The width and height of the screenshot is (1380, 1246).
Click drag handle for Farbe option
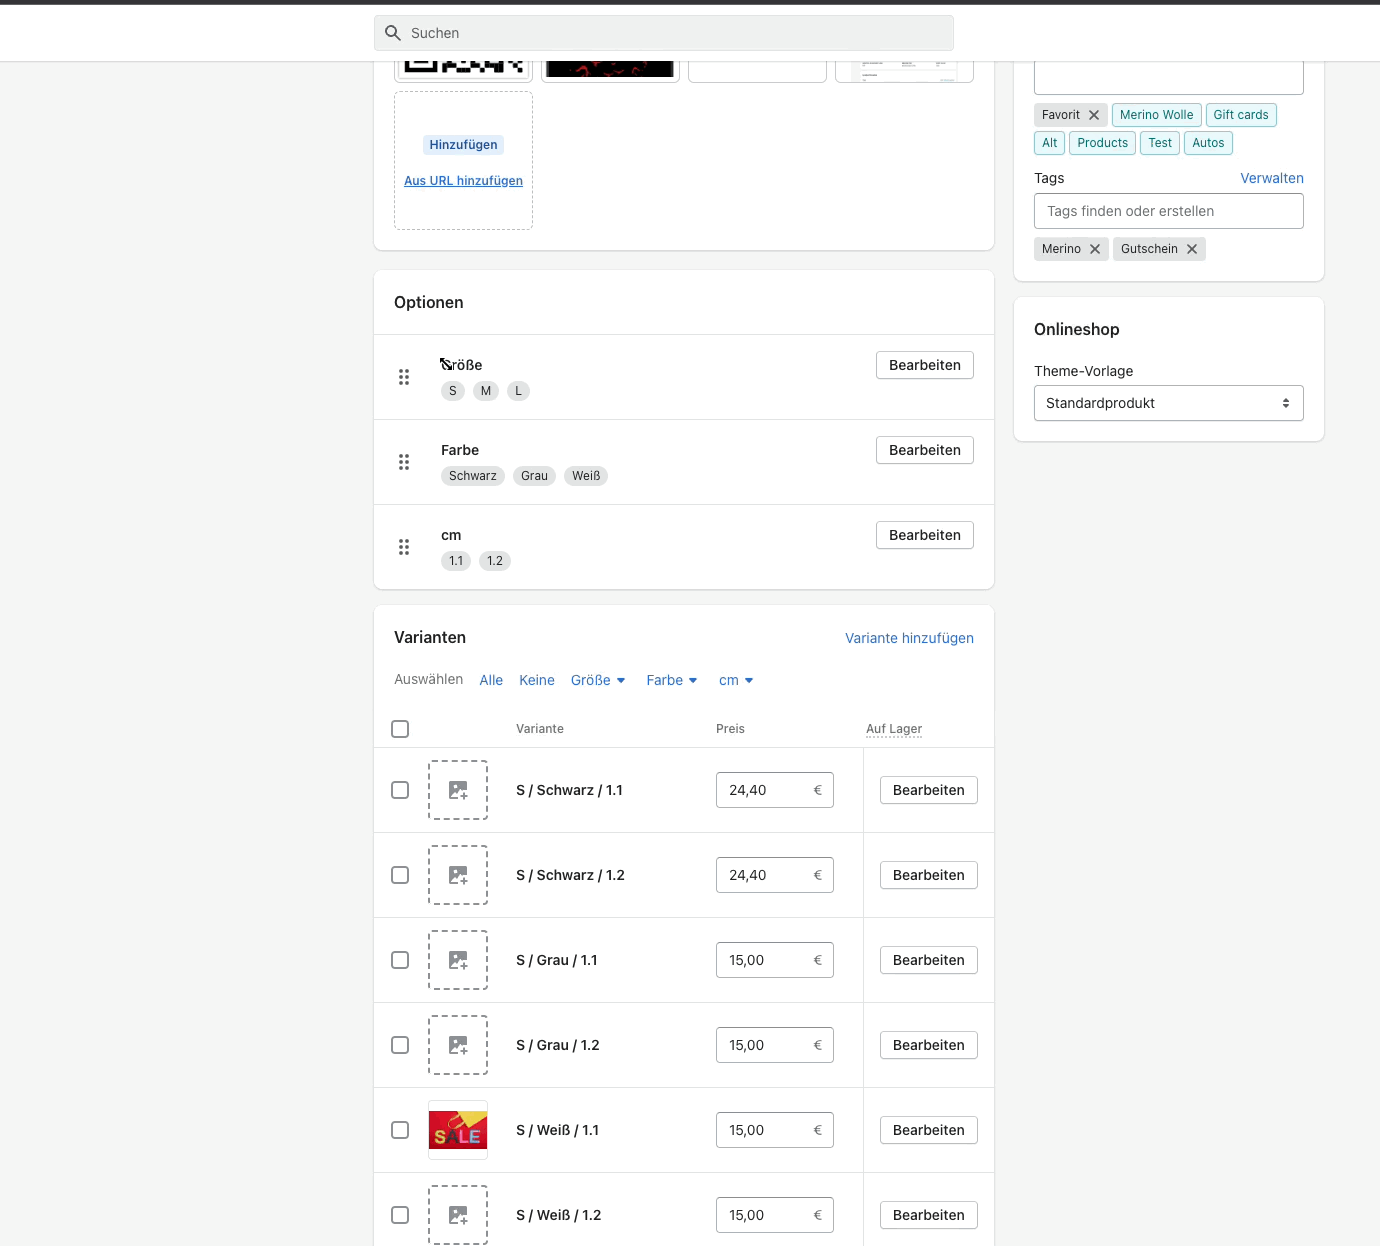point(404,462)
